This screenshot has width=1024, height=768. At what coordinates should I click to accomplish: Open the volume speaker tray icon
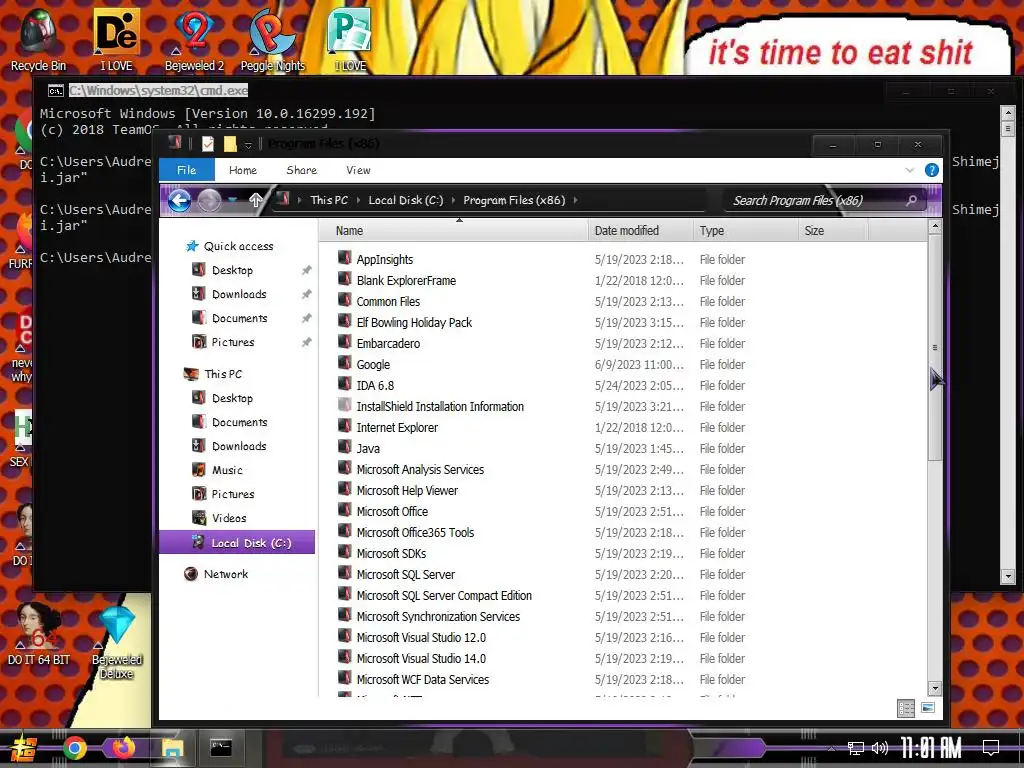(x=880, y=748)
